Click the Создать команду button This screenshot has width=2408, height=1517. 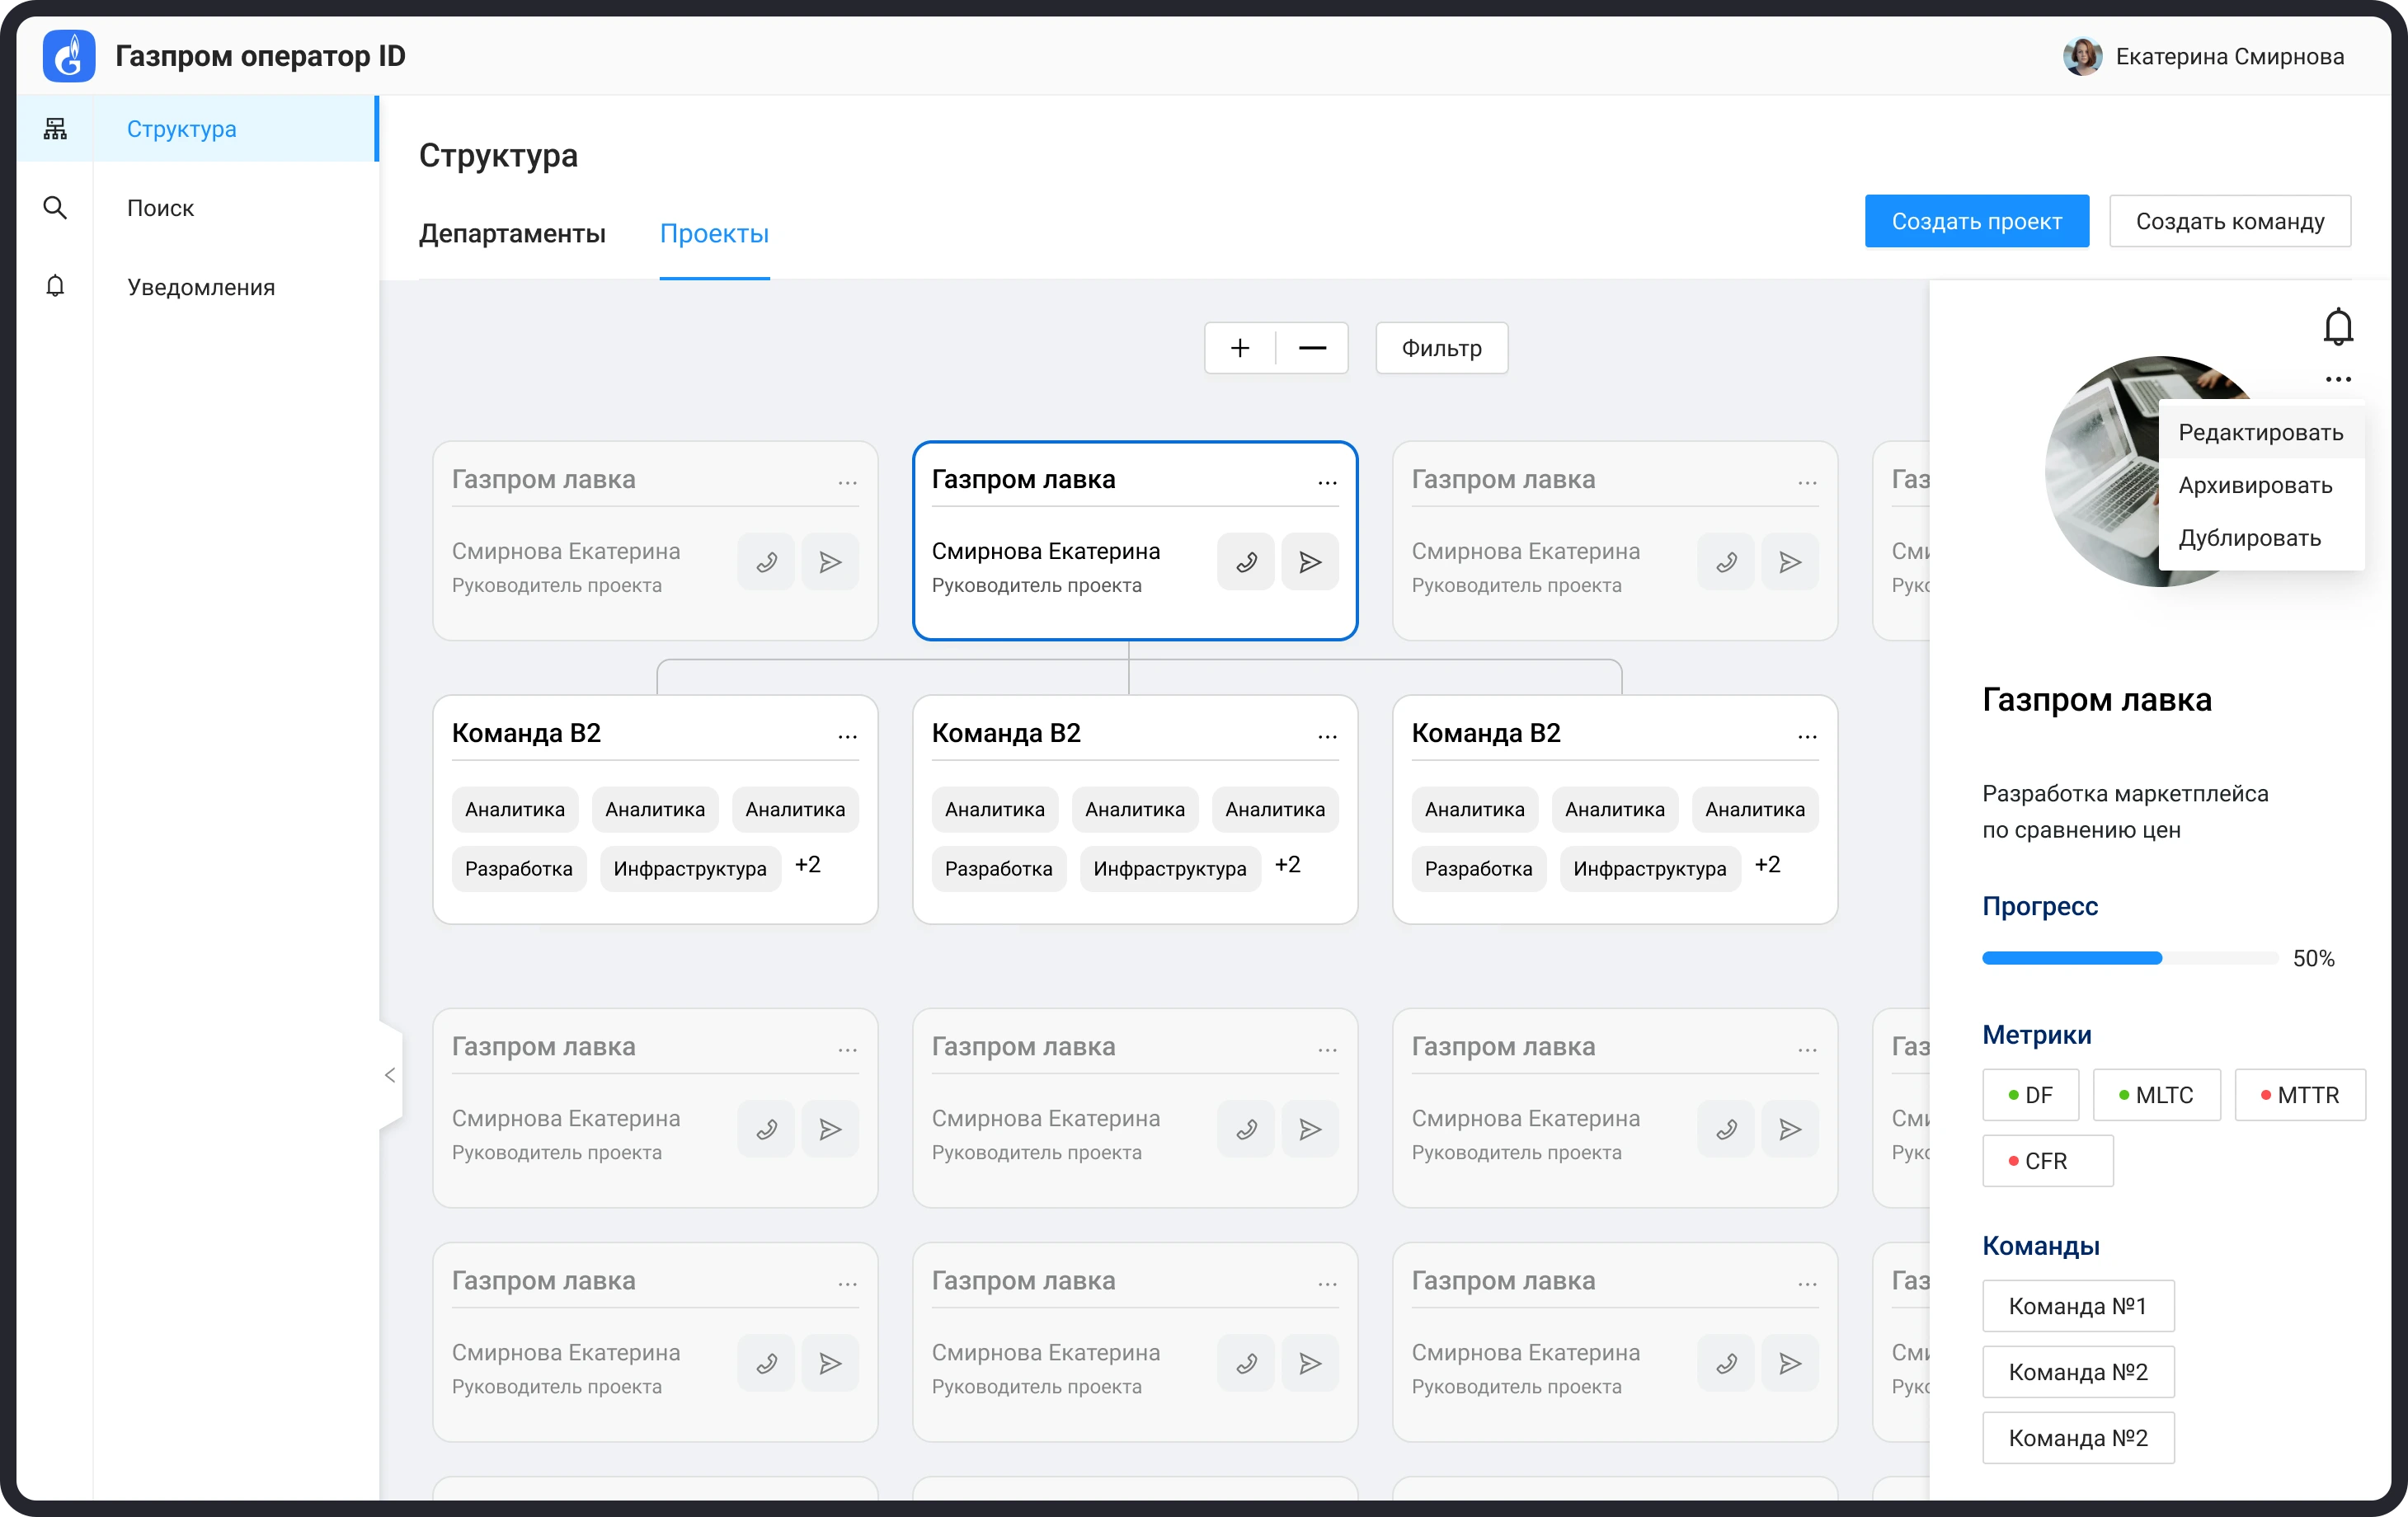[x=2230, y=221]
